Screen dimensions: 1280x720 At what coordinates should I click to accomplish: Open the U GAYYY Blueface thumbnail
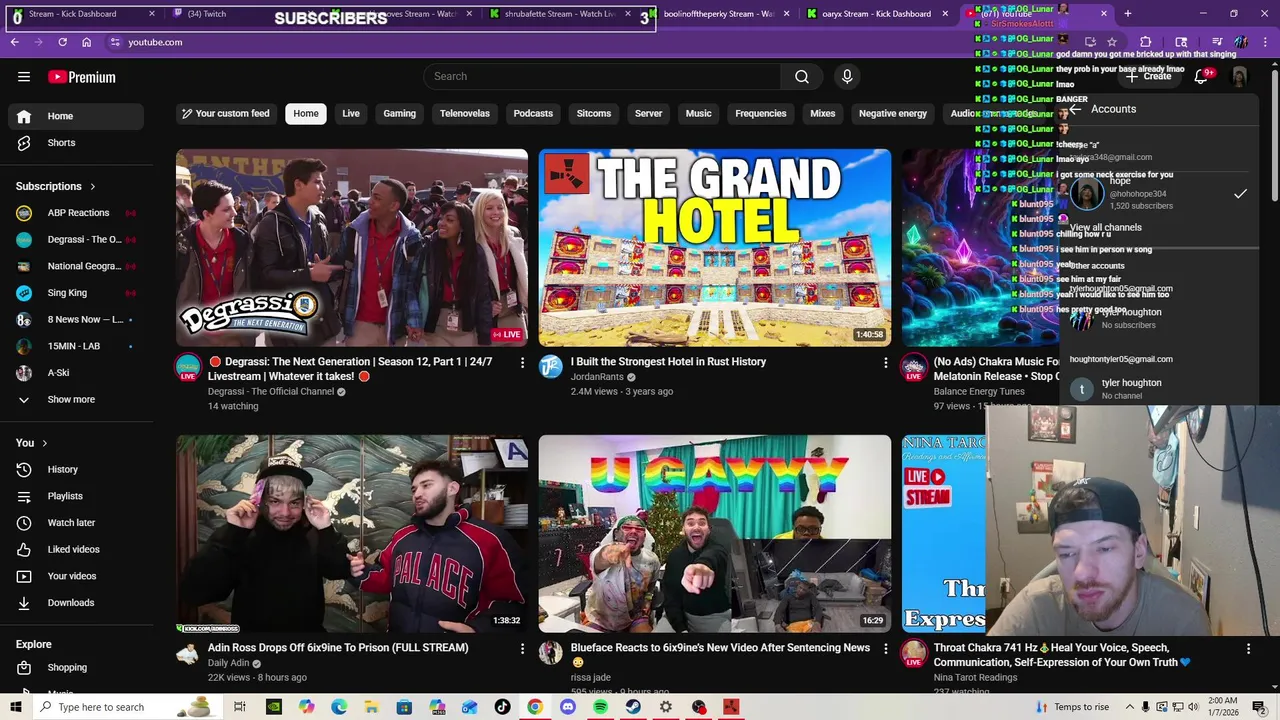[x=714, y=533]
